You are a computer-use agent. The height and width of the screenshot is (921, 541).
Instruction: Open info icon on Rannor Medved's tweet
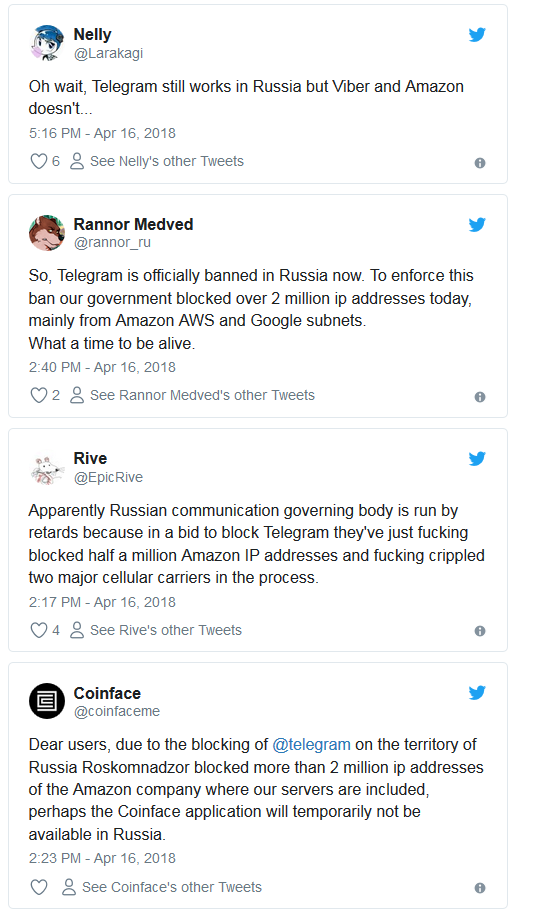(480, 397)
